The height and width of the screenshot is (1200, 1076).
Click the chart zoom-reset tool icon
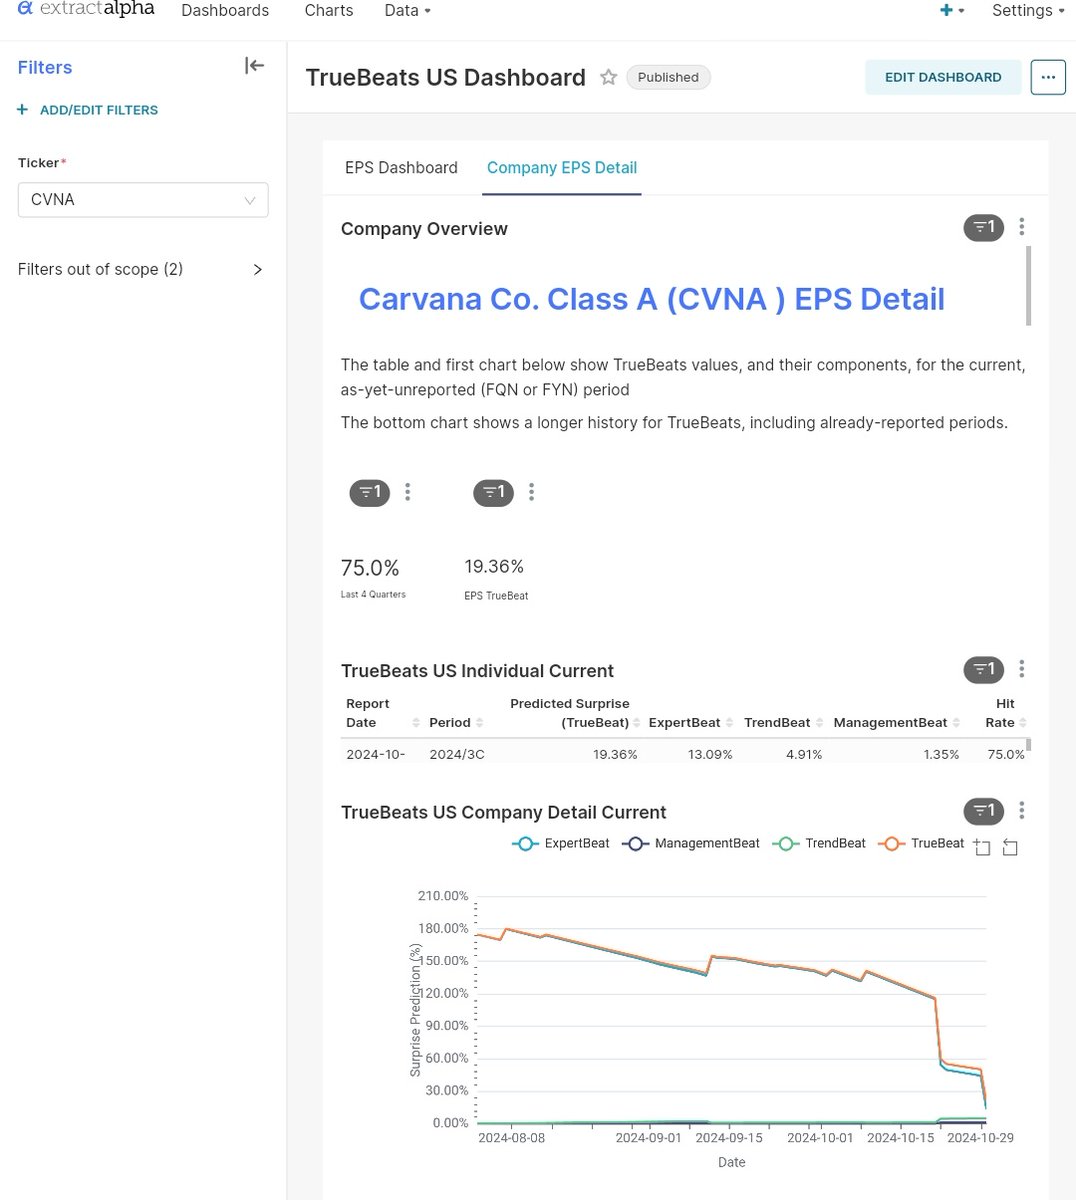(x=1010, y=848)
